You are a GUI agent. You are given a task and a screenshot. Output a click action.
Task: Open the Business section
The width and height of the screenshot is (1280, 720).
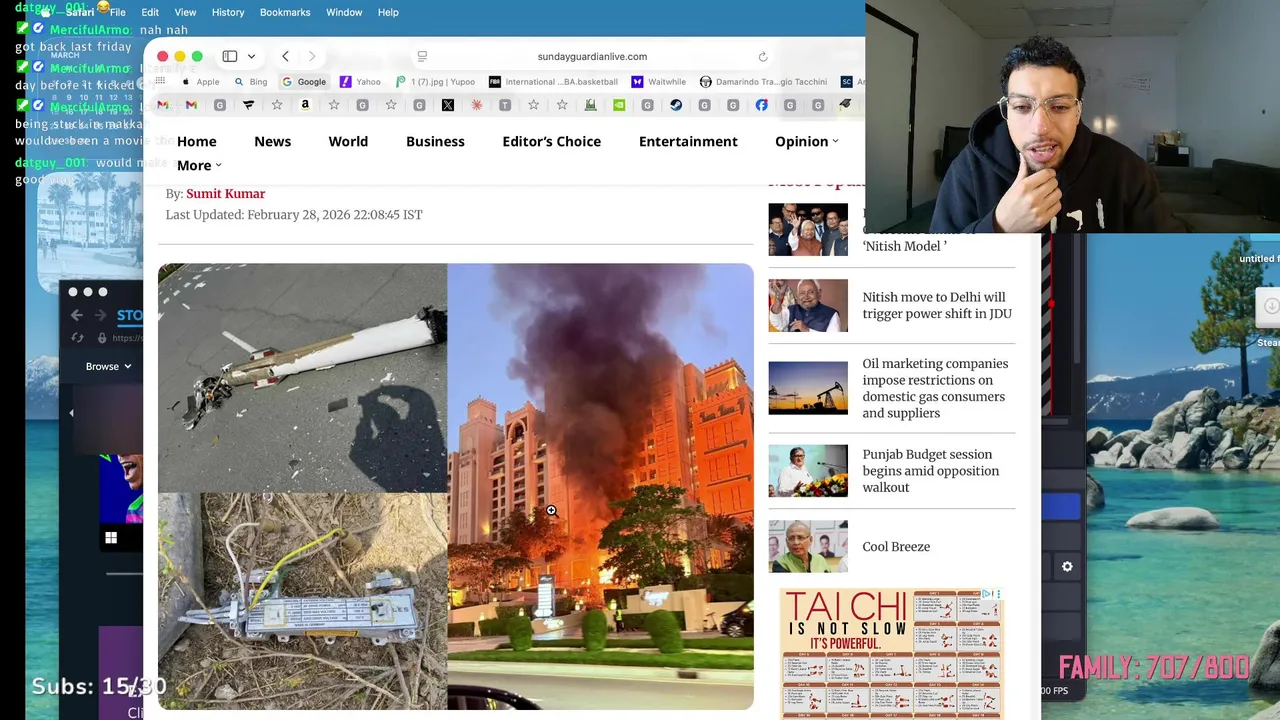coord(435,141)
